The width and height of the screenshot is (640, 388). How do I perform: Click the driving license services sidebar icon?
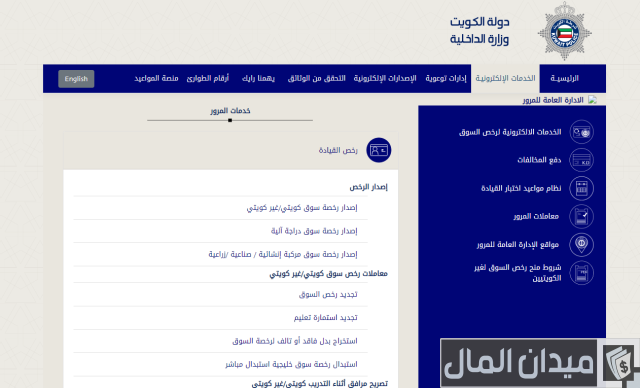tap(582, 132)
